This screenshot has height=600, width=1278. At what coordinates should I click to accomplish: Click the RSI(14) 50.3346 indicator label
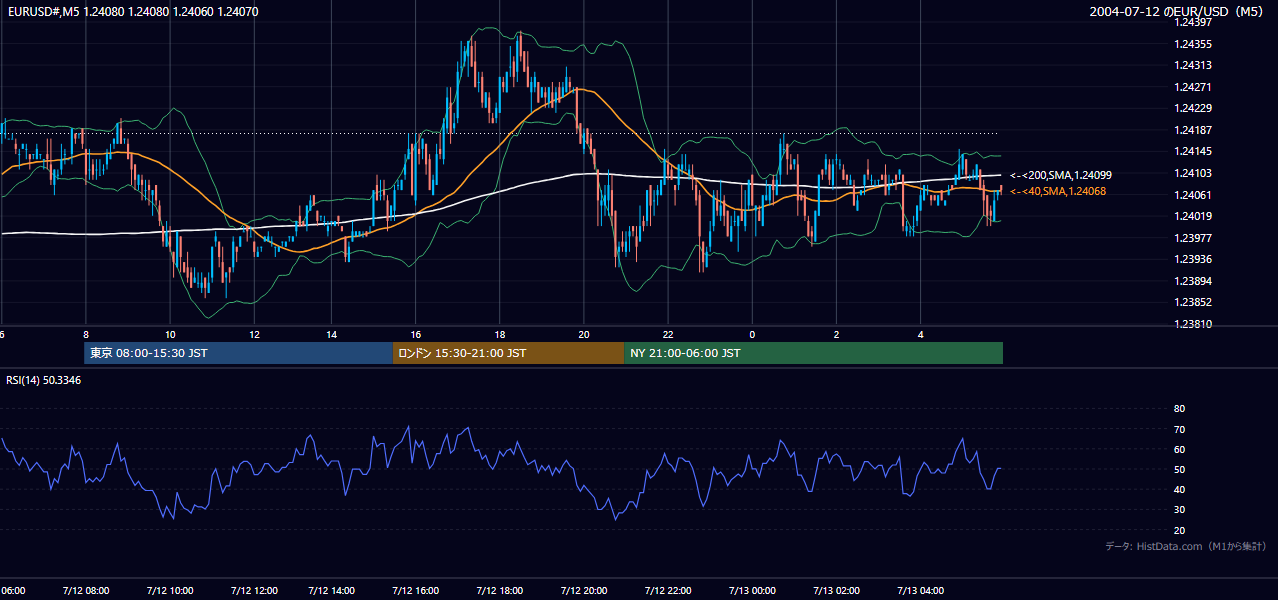click(x=44, y=380)
